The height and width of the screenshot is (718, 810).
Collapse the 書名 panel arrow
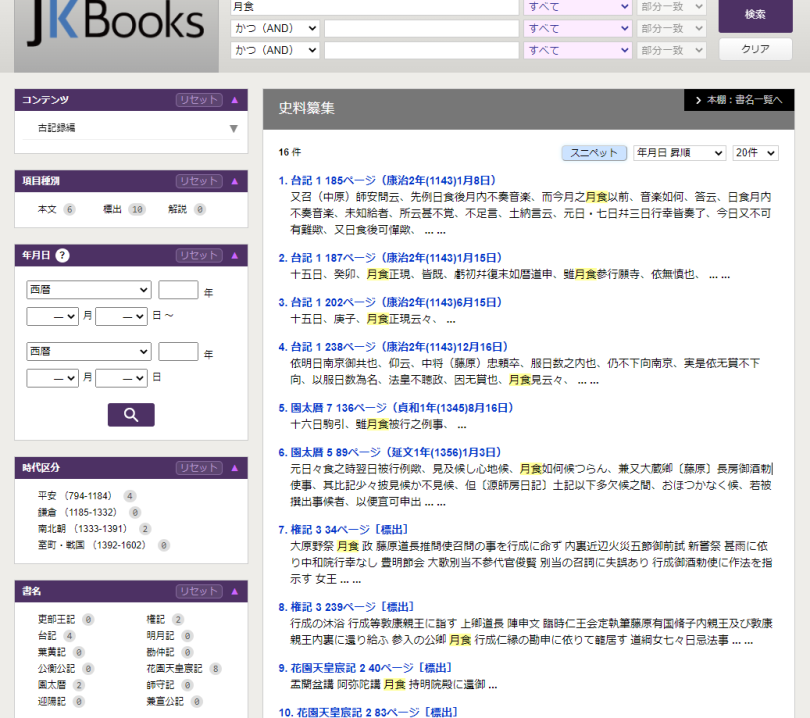235,591
